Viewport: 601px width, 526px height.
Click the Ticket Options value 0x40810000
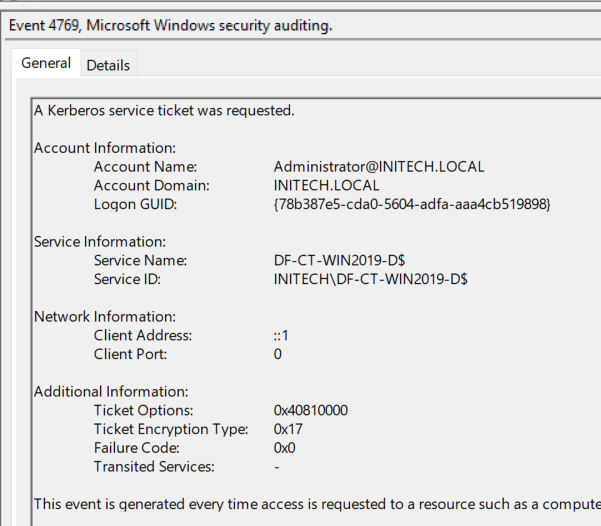(x=310, y=411)
